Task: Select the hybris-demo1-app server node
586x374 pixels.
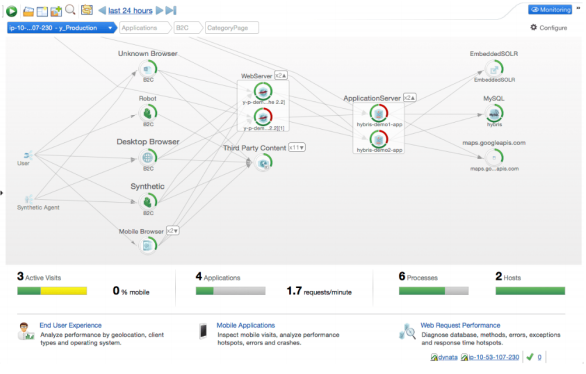Action: coord(379,114)
